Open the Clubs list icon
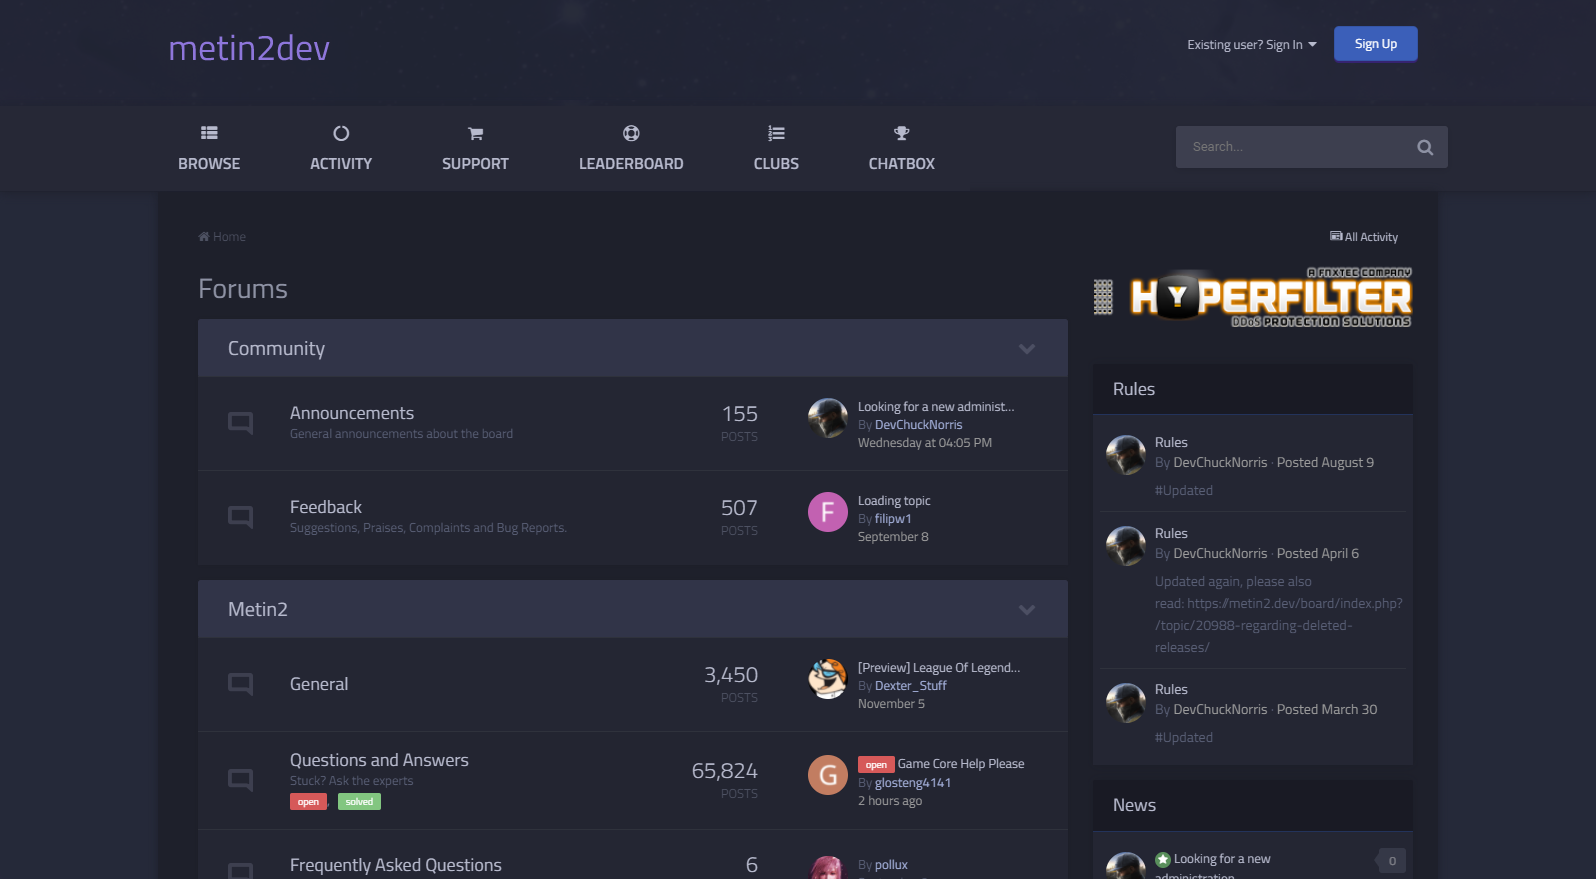The image size is (1596, 879). (x=776, y=133)
